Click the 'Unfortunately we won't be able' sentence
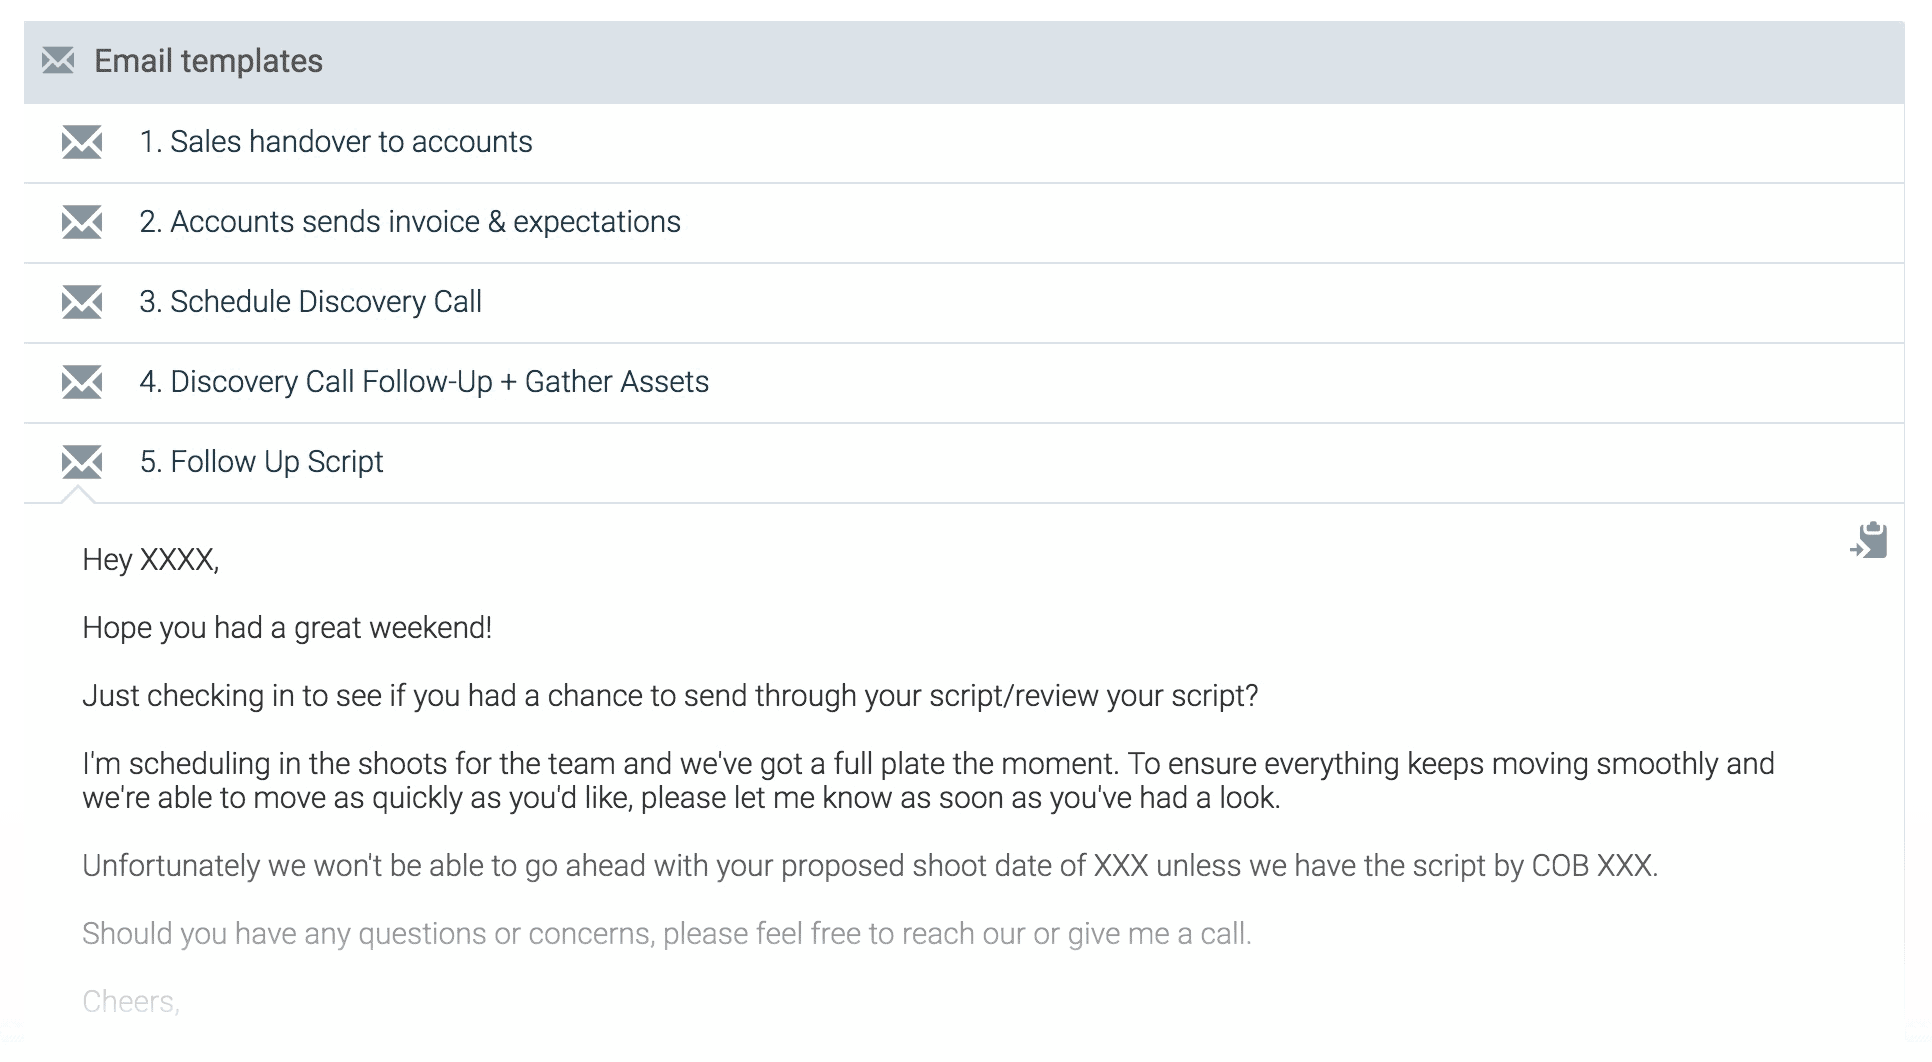Viewport: 1932px width, 1062px height. (x=870, y=866)
